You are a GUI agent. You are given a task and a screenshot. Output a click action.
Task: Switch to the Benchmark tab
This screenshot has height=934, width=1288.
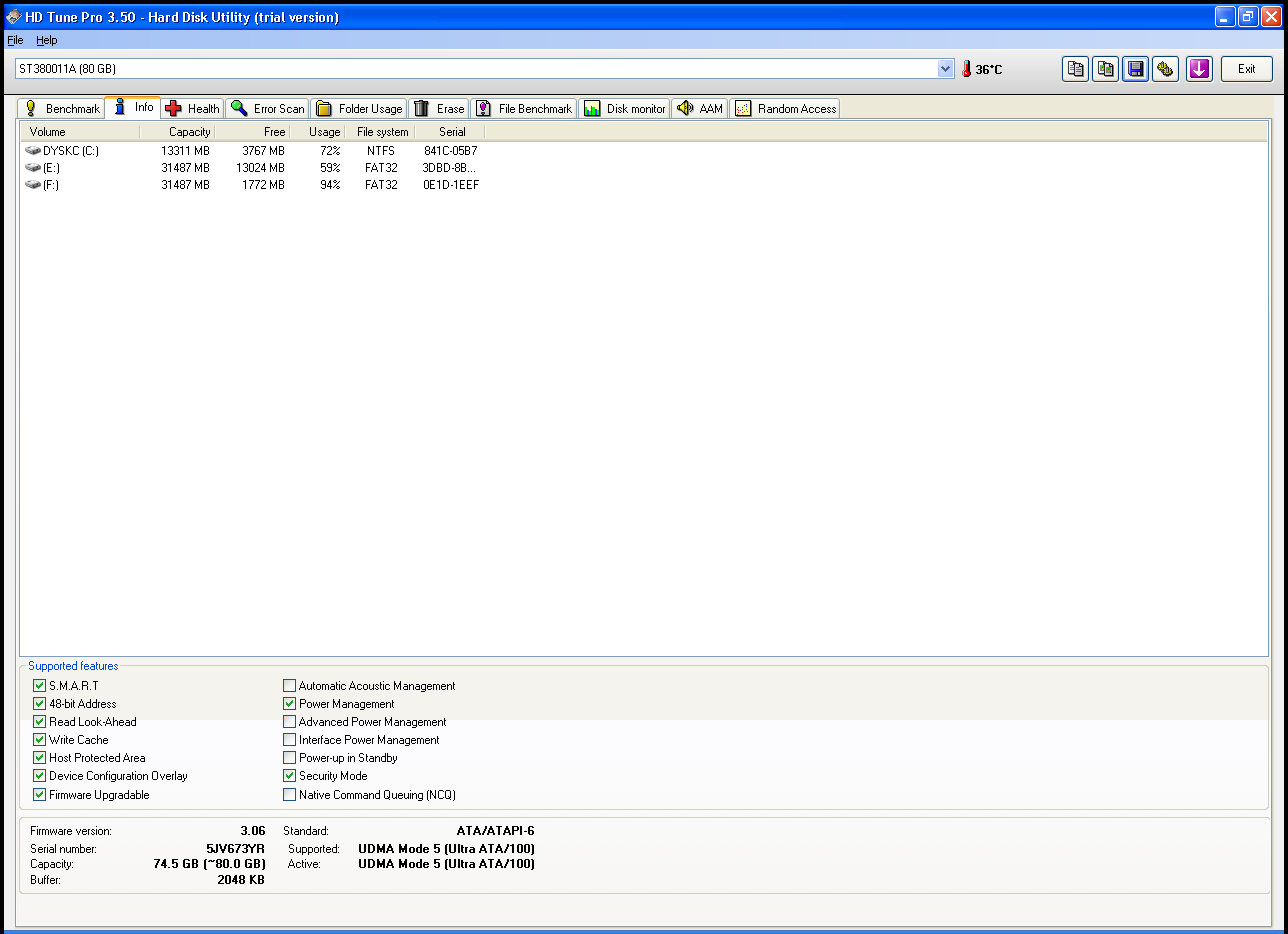62,108
